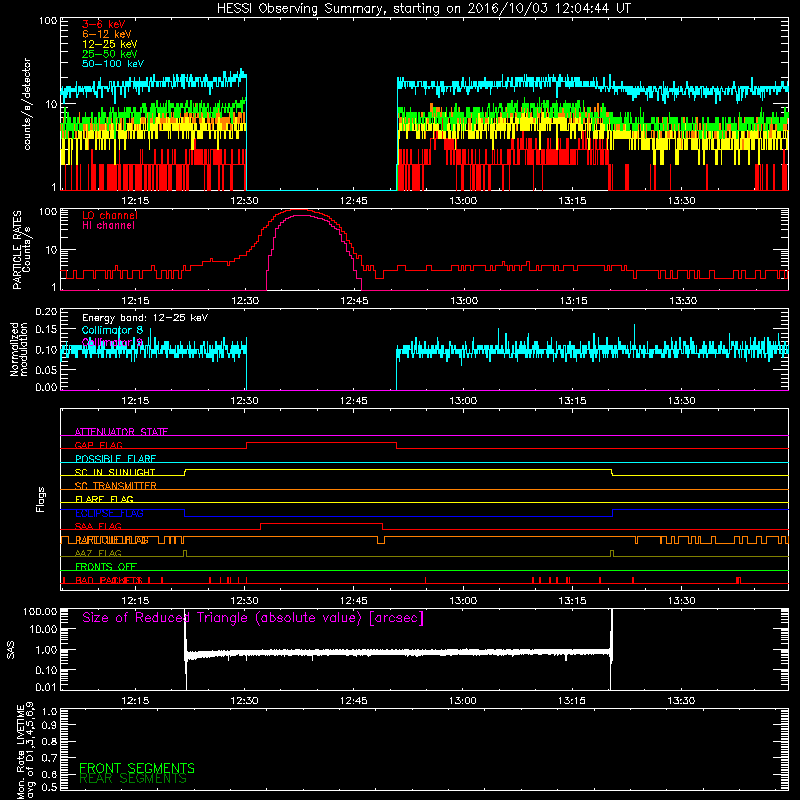The image size is (800, 800).
Task: Select the SAA FLAG label
Action: (x=98, y=526)
